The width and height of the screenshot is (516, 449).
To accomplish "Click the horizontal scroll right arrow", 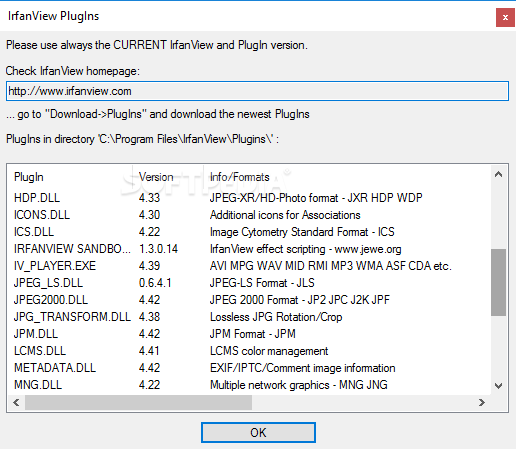I will [481, 402].
